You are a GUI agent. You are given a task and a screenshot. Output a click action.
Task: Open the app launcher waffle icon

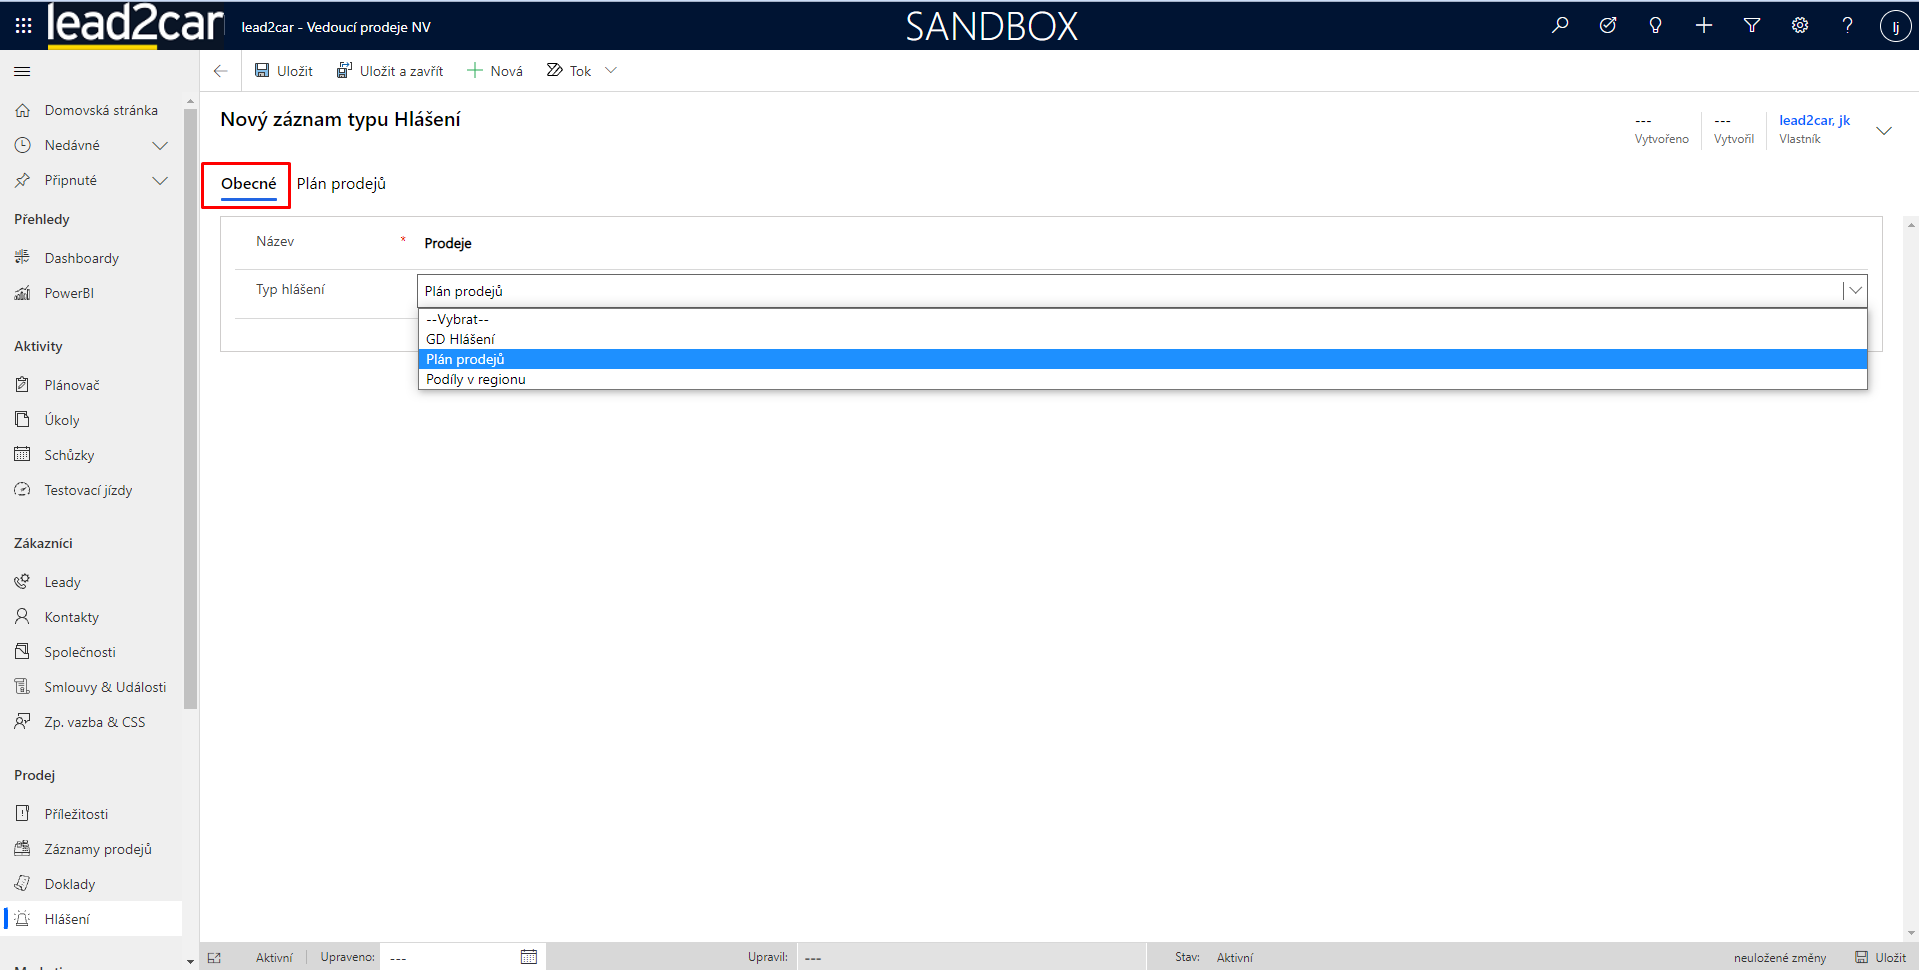point(23,26)
